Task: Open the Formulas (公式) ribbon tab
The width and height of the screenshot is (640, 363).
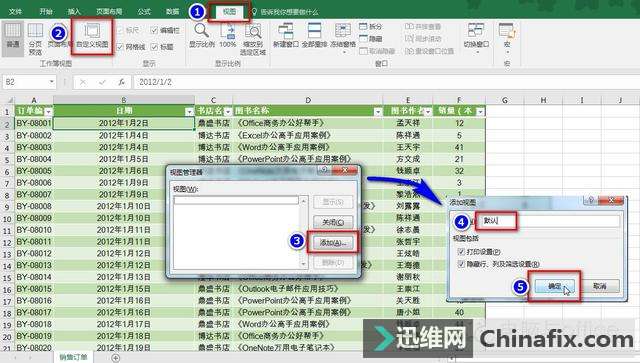Action: (x=144, y=12)
